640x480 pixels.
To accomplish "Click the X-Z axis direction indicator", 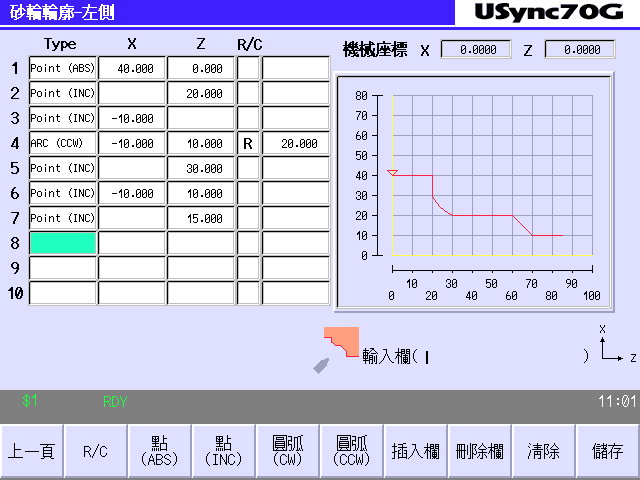I will (614, 344).
